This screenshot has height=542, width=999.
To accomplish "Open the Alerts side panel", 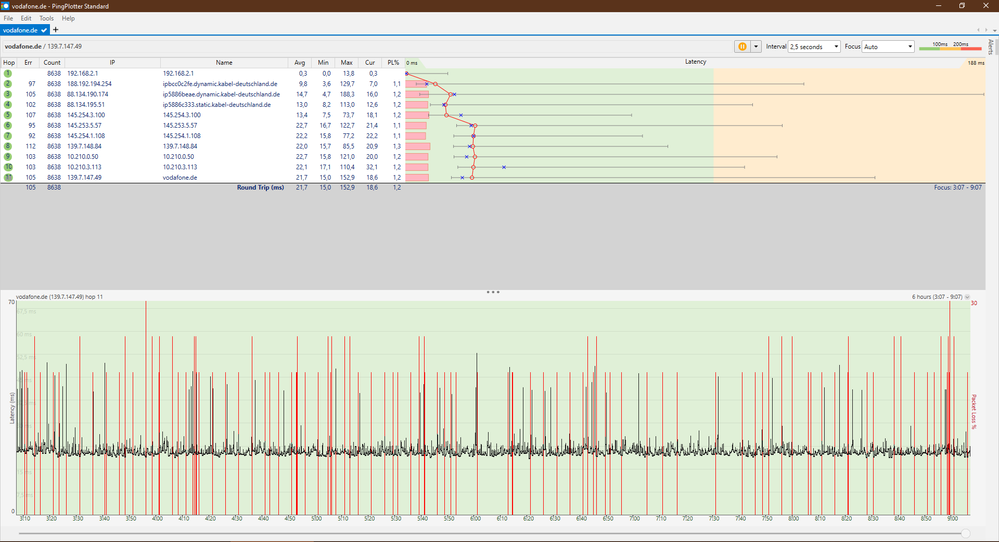I will [x=990, y=47].
